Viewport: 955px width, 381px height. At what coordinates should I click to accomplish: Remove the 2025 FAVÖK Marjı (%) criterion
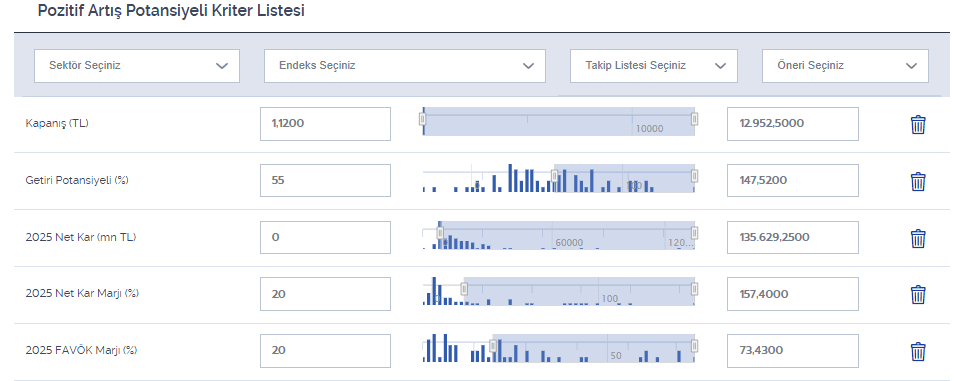pyautogui.click(x=918, y=351)
